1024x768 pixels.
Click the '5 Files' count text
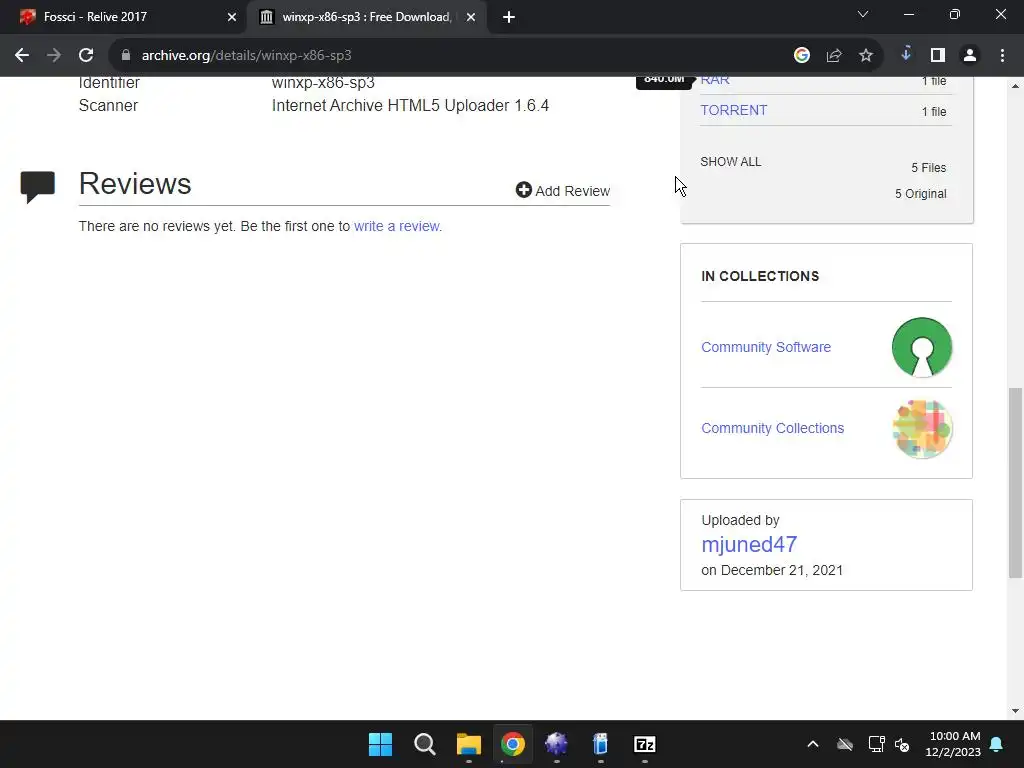(x=929, y=167)
